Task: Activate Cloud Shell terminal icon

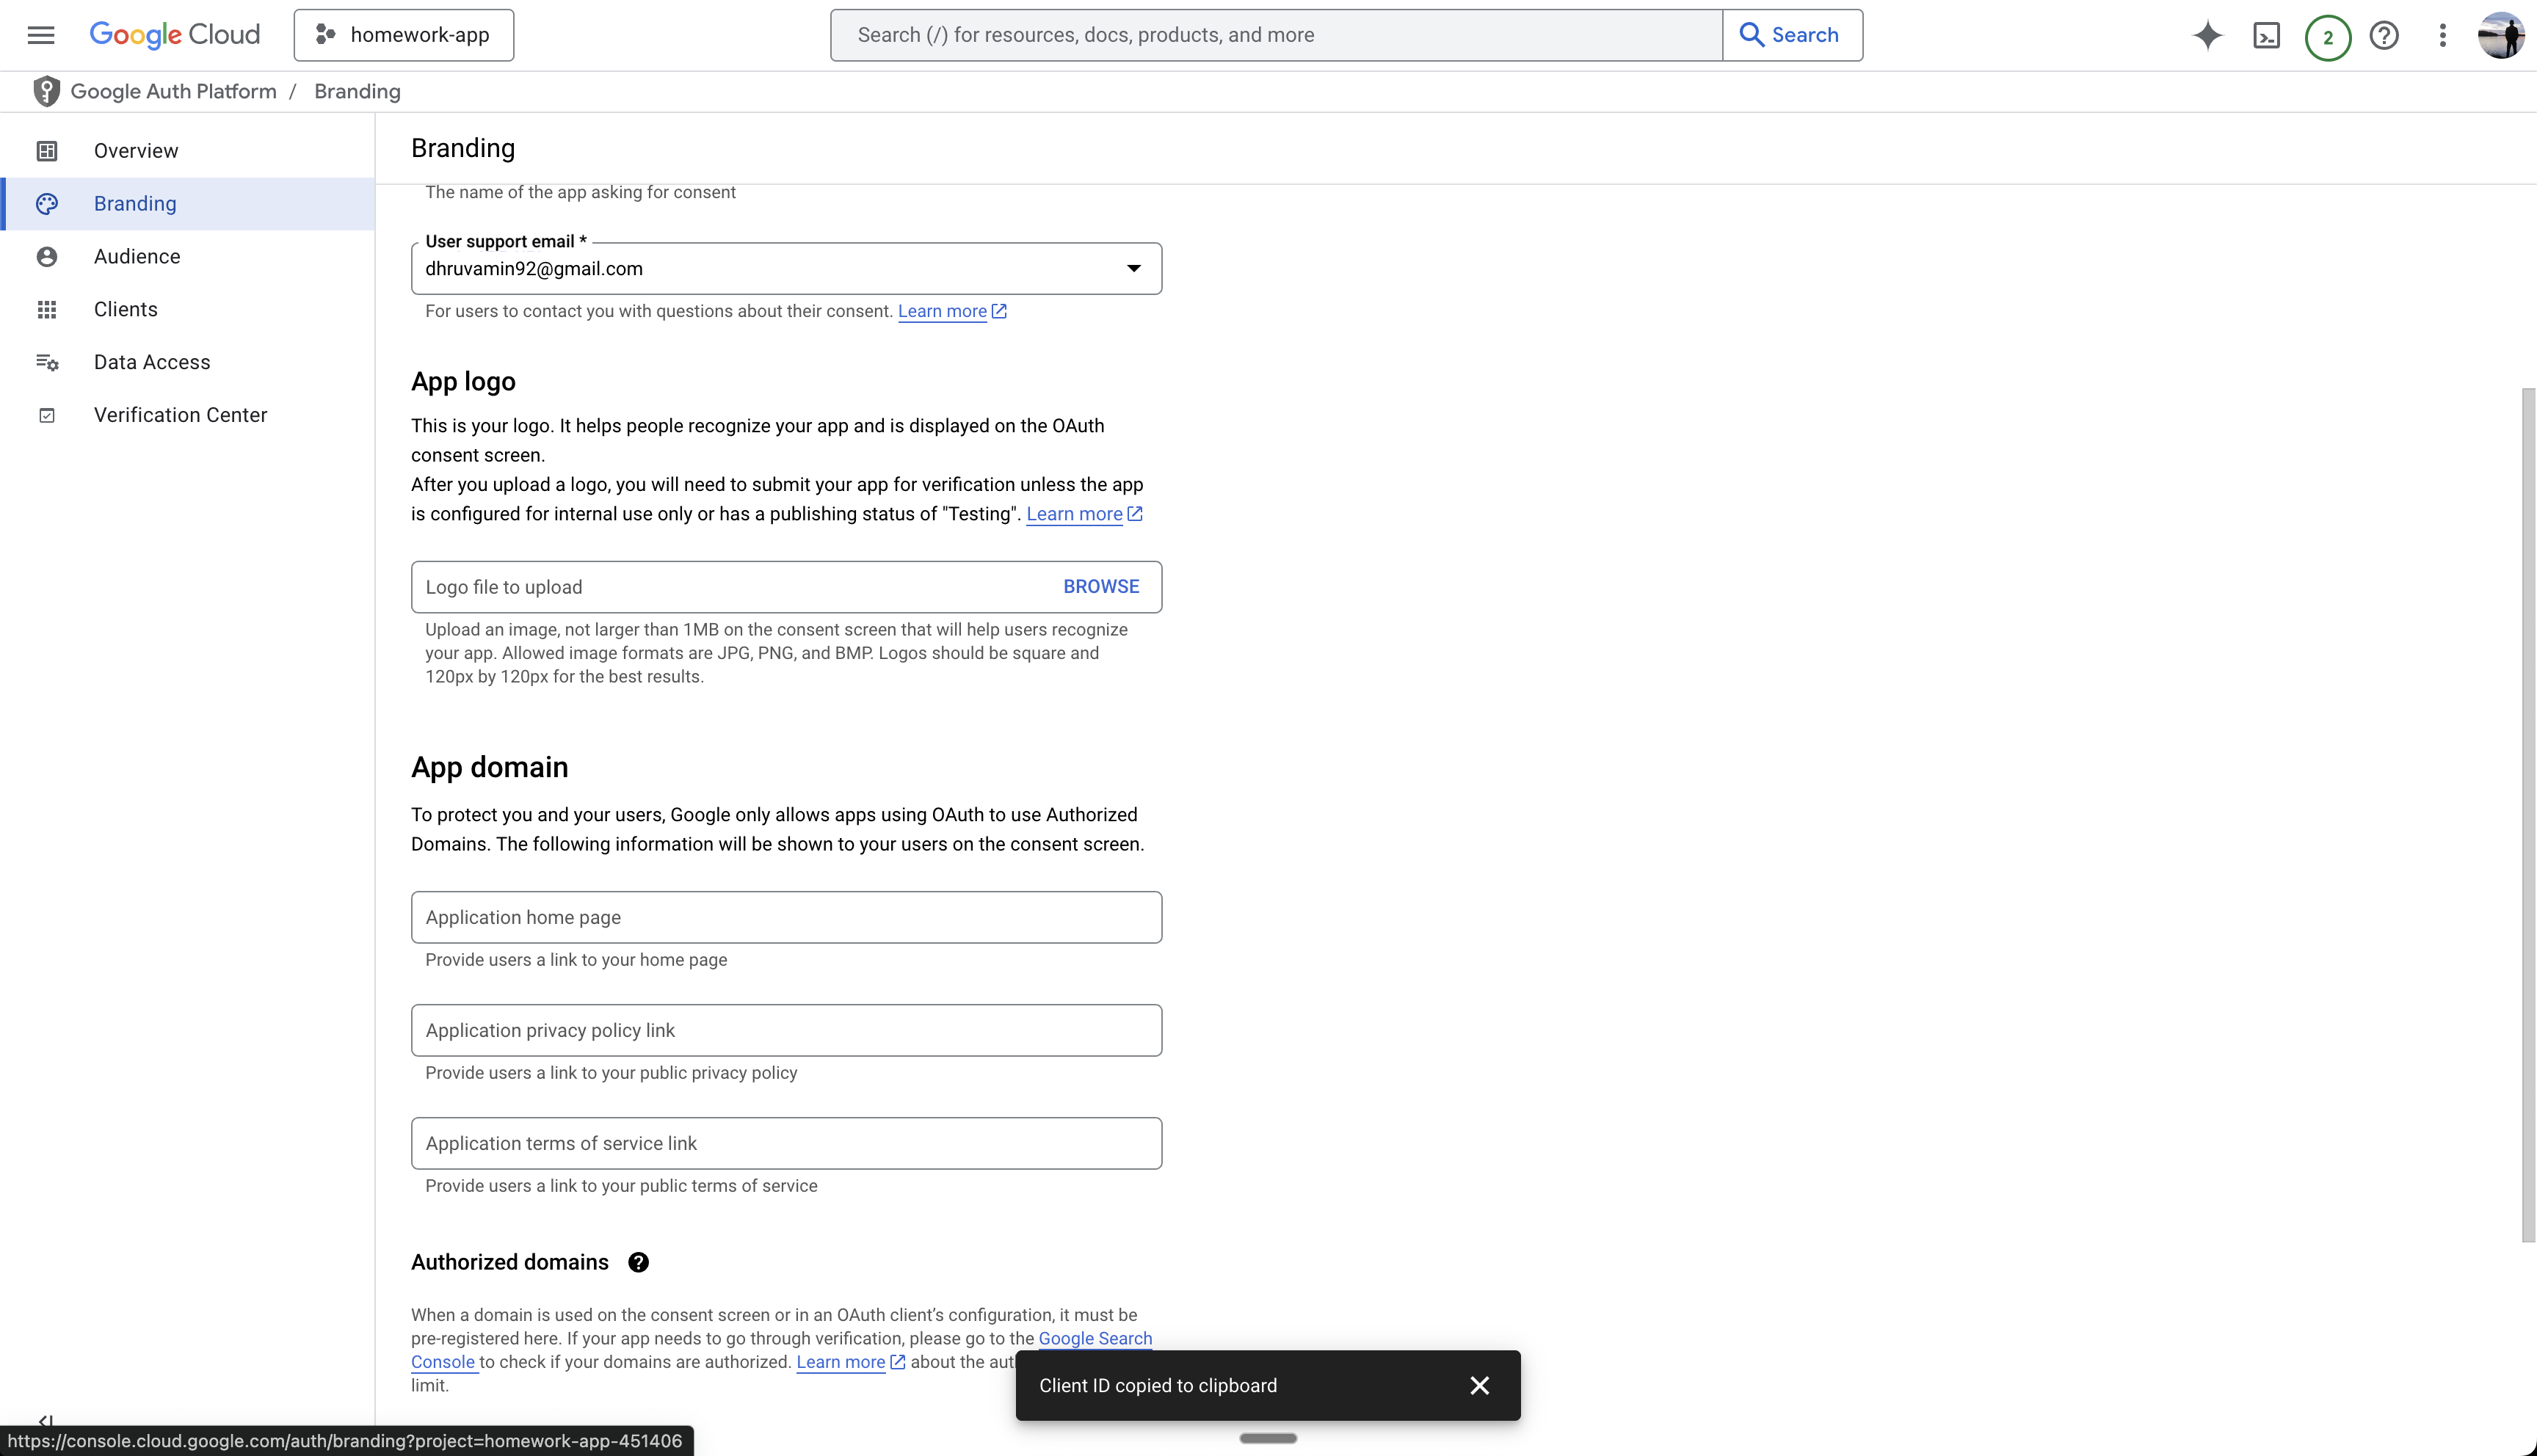Action: point(2267,36)
